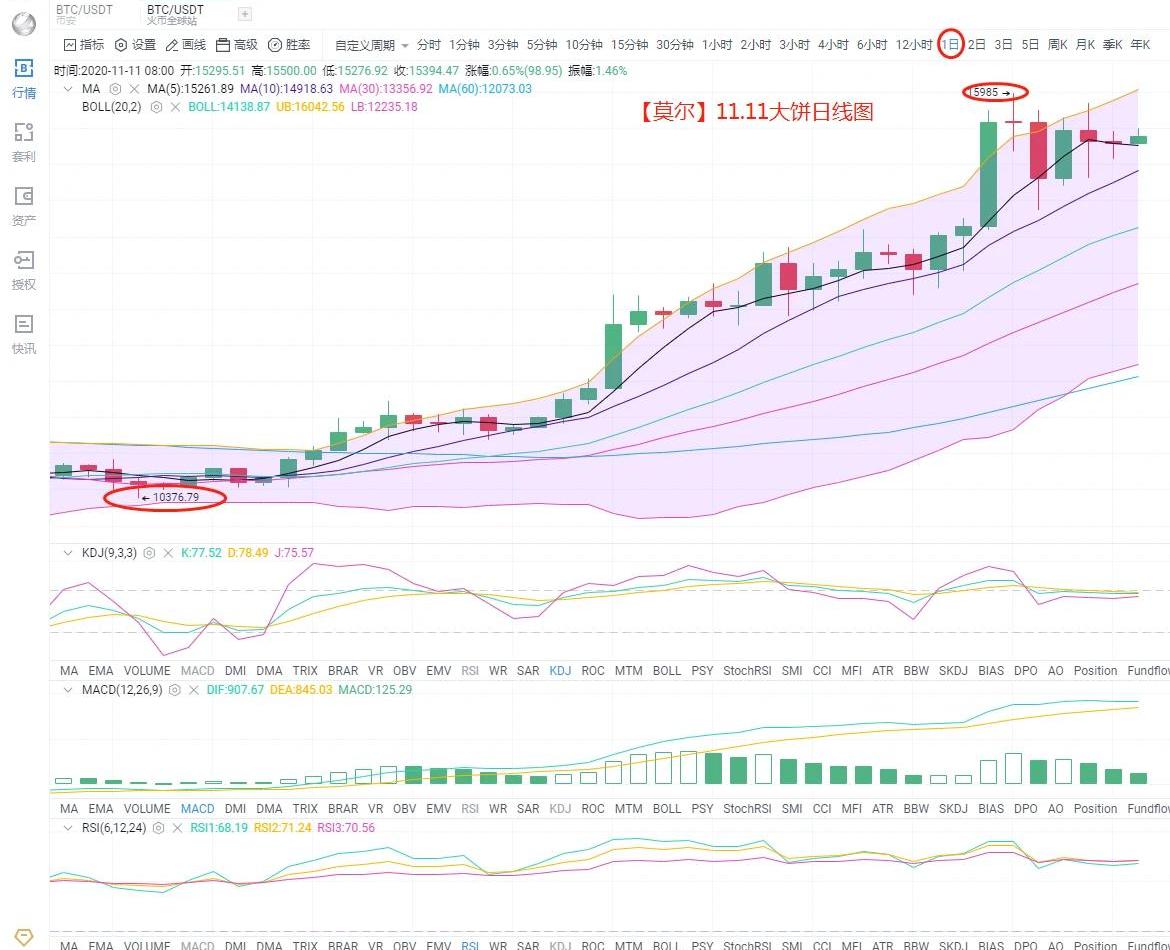The height and width of the screenshot is (950, 1170).
Task: Select the 5日 period
Action: coord(1030,45)
